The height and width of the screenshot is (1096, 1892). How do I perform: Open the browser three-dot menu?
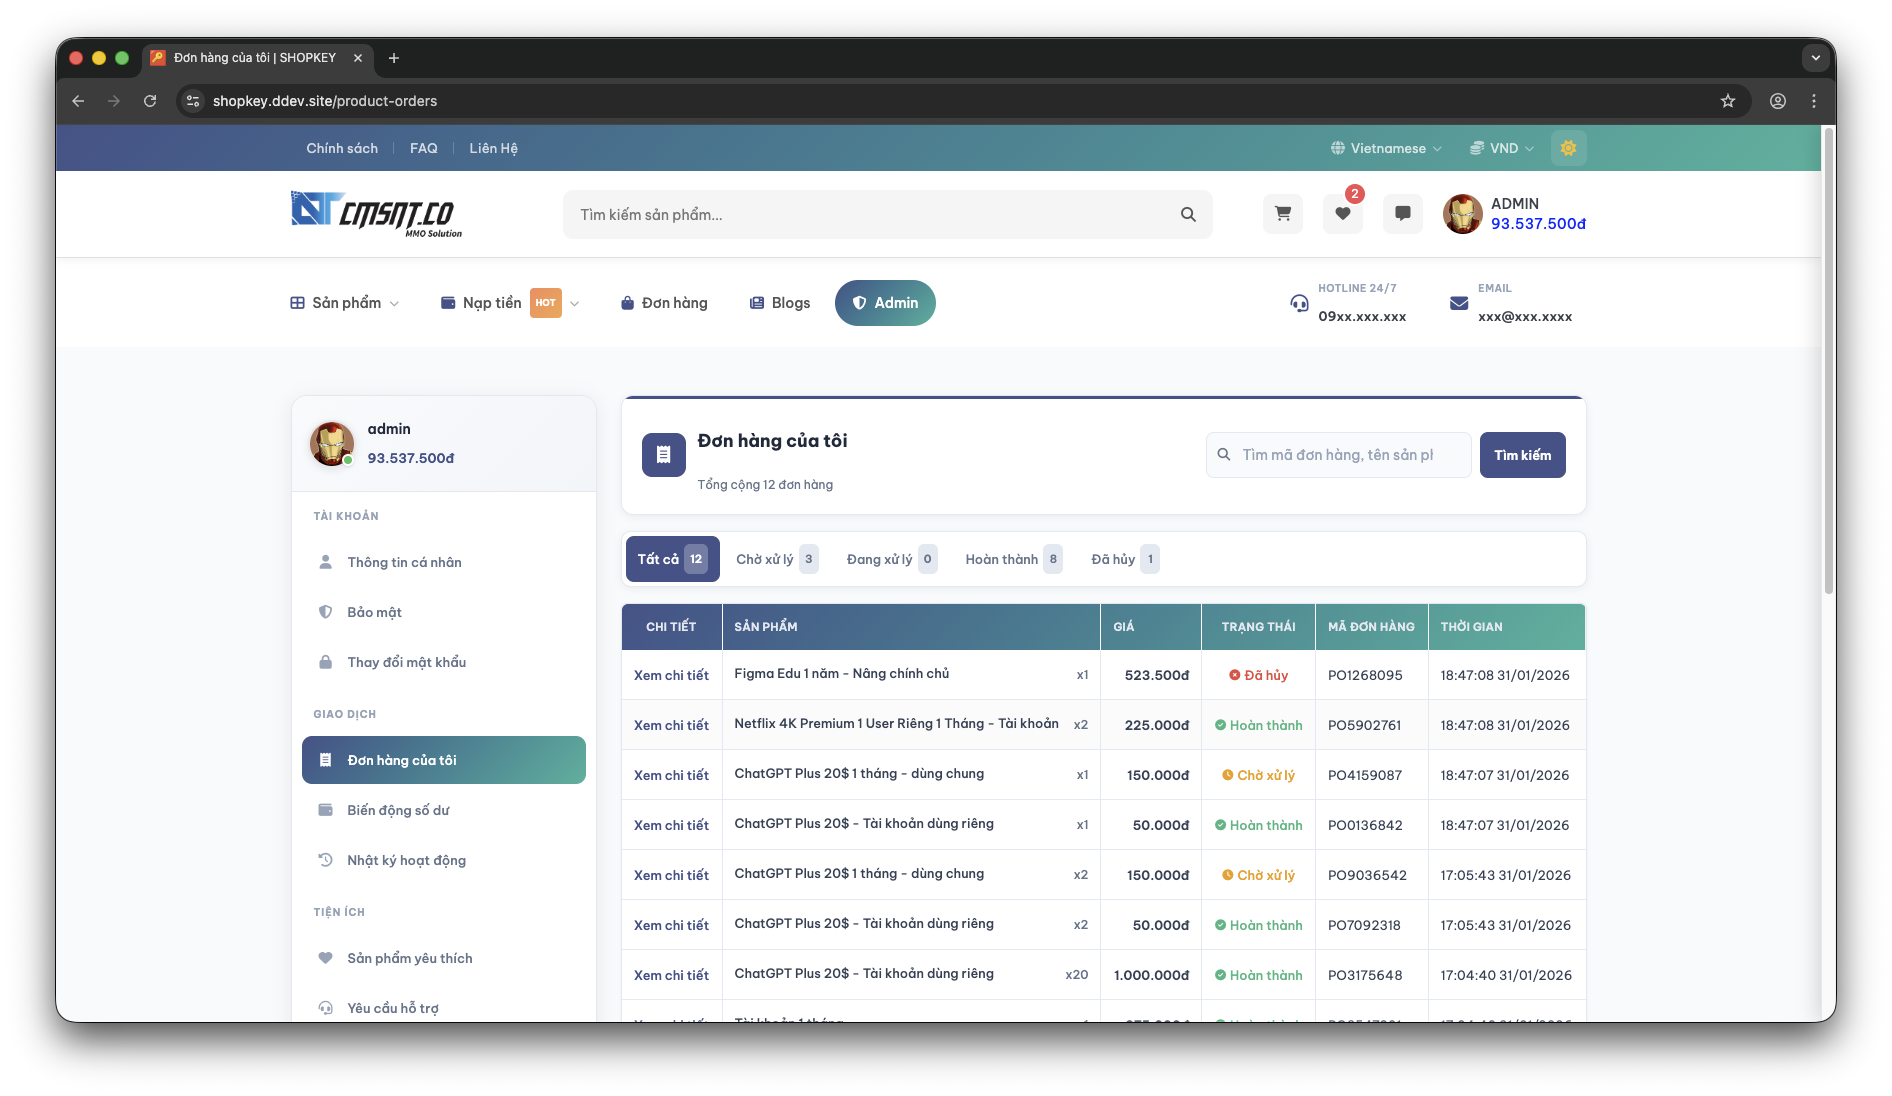pyautogui.click(x=1813, y=101)
